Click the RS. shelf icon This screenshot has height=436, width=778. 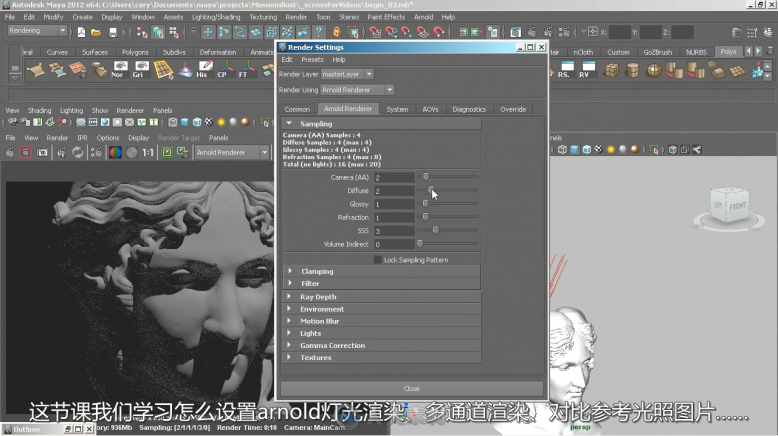tap(566, 69)
